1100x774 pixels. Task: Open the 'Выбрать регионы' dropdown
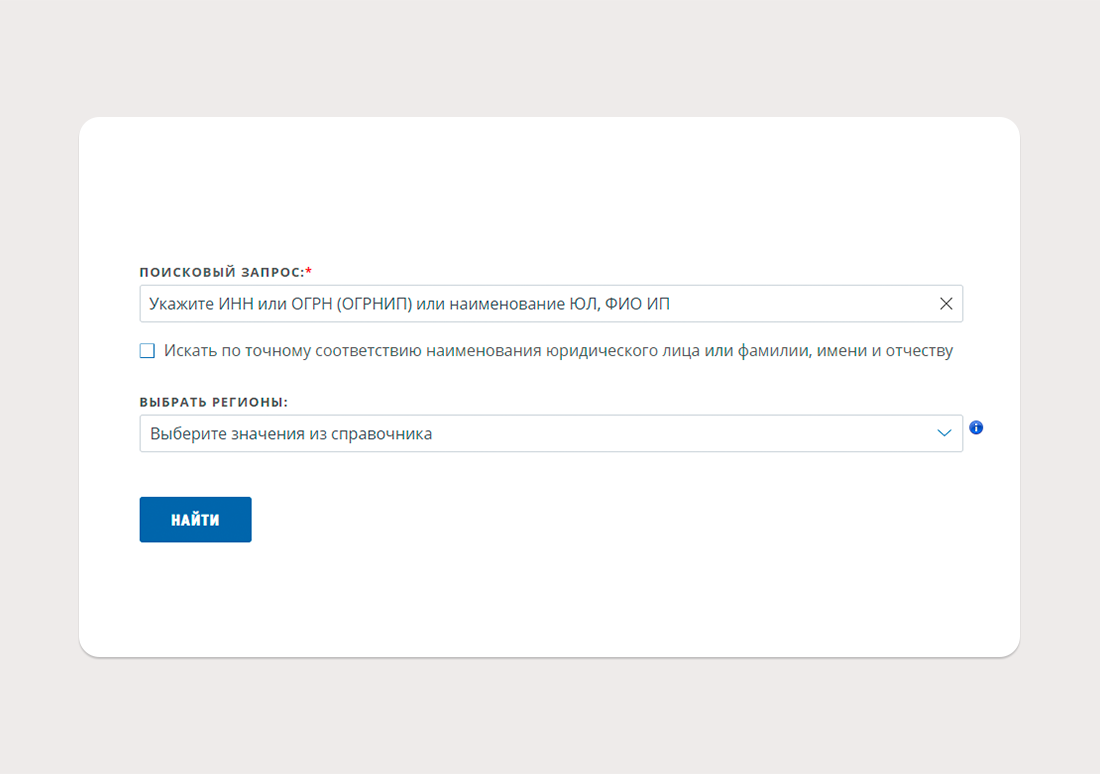coord(551,433)
